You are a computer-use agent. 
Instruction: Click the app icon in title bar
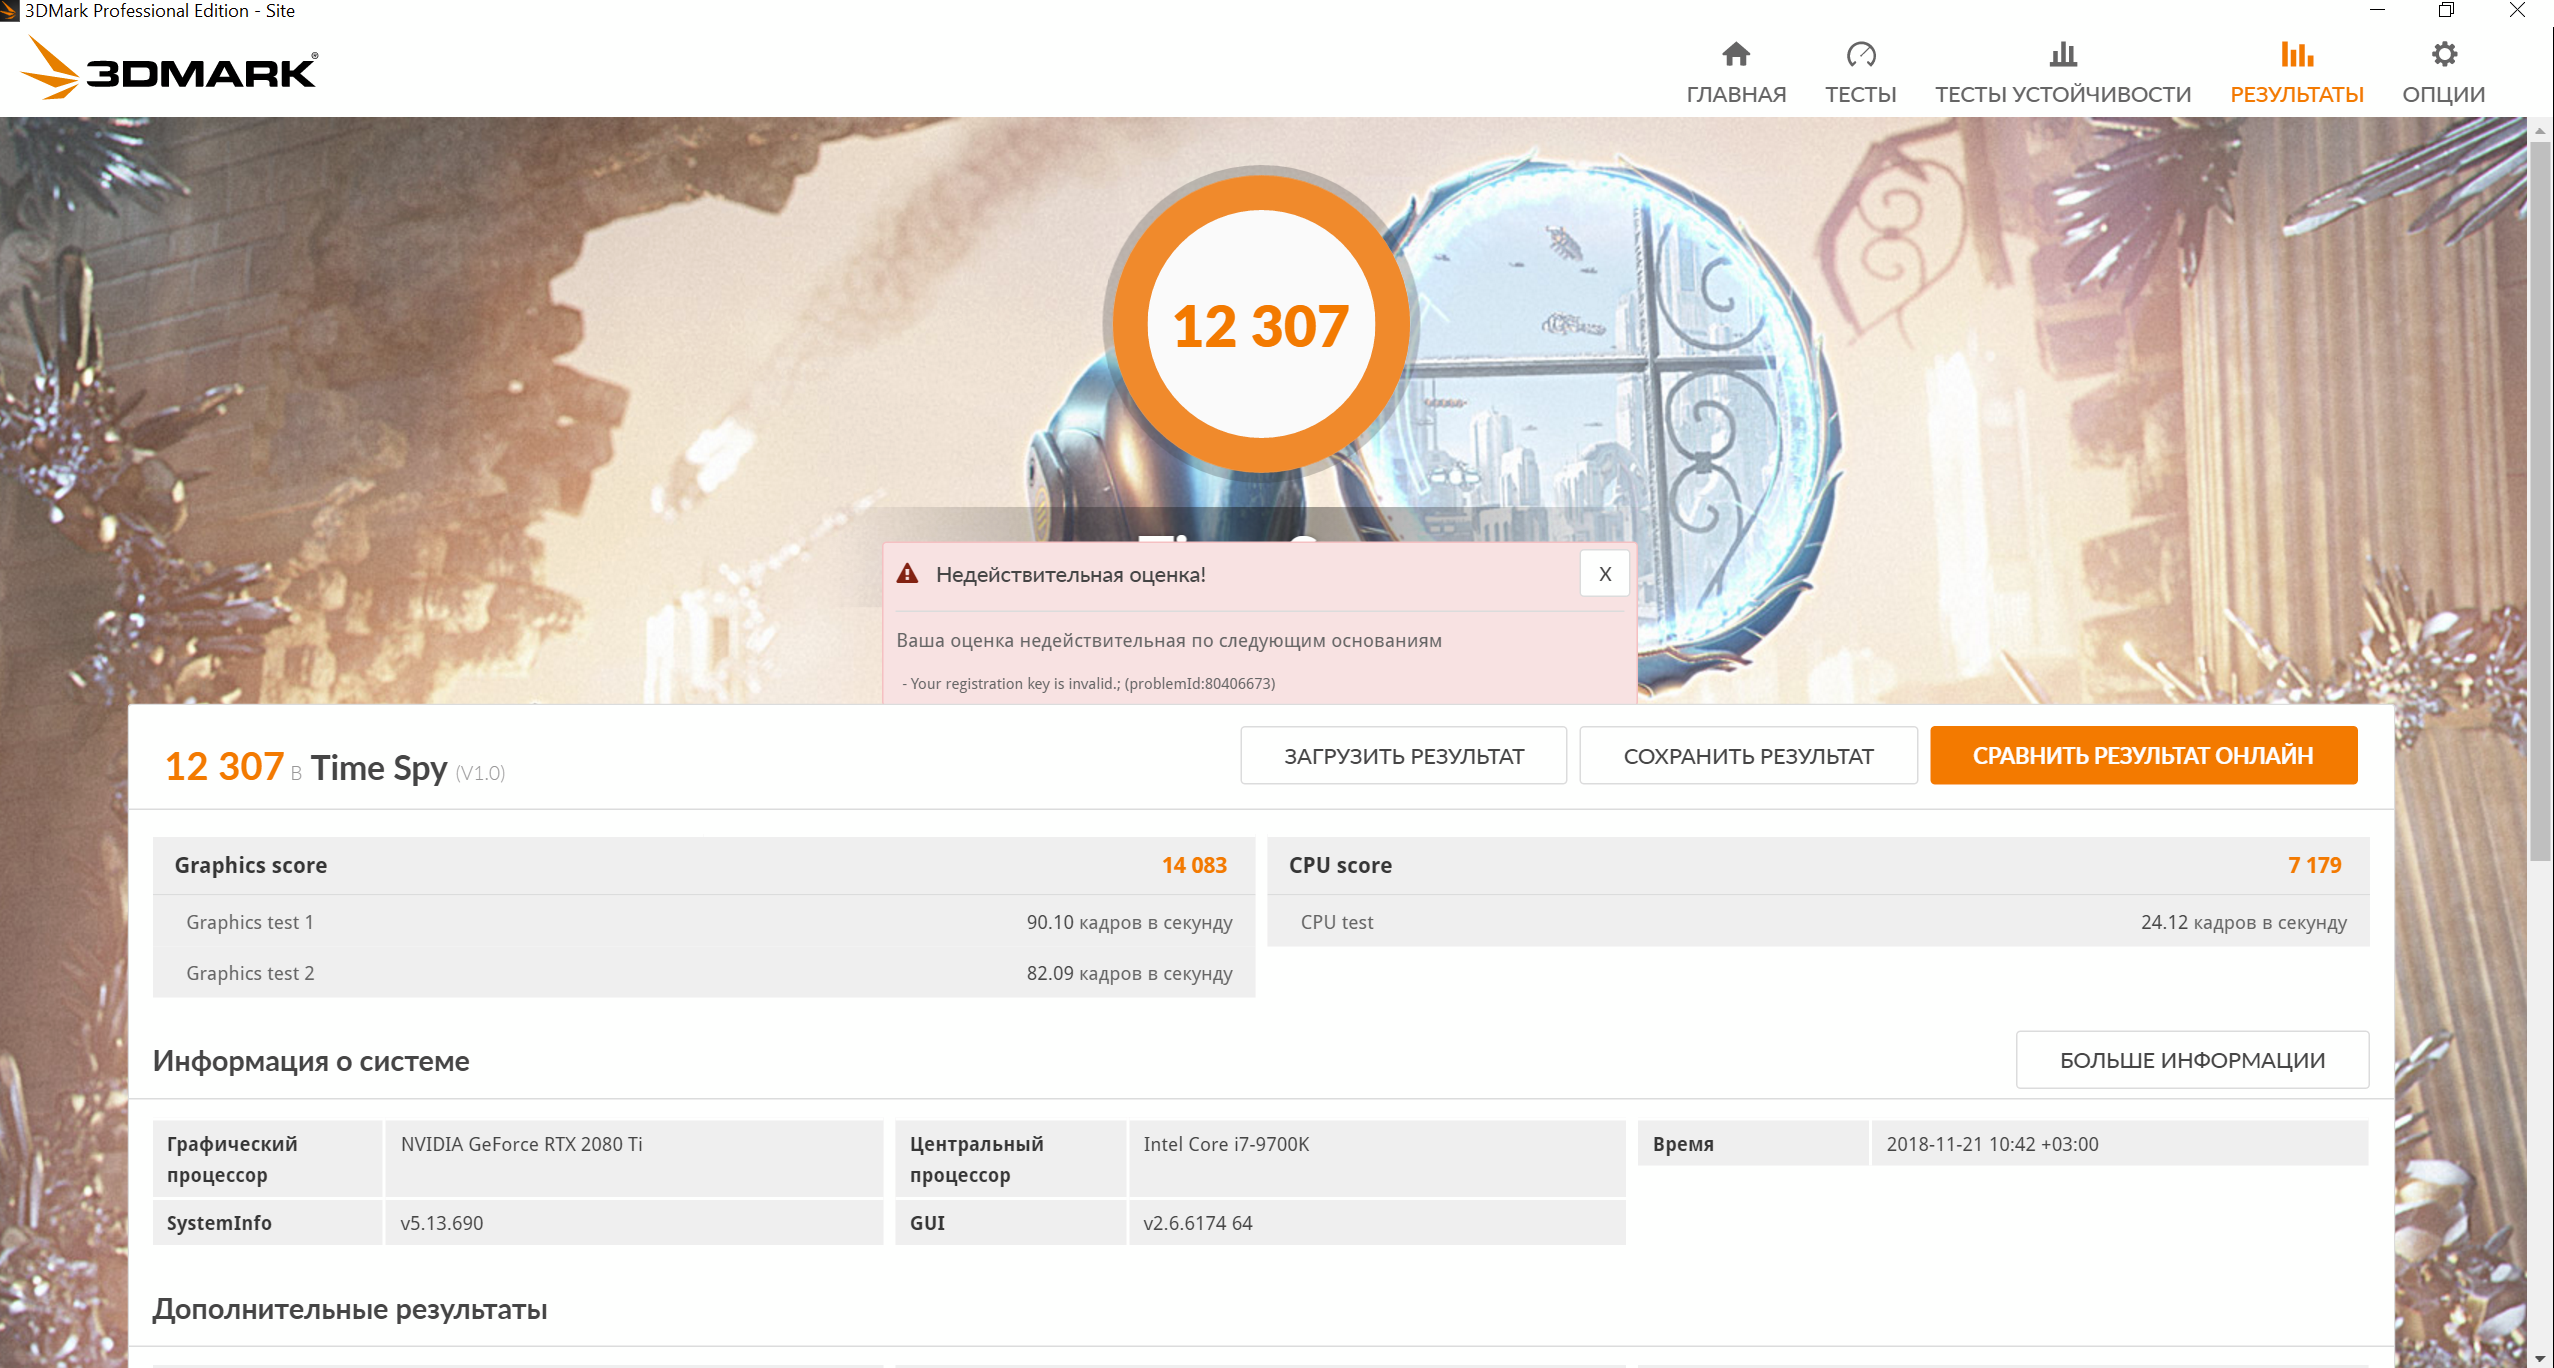(x=10, y=11)
